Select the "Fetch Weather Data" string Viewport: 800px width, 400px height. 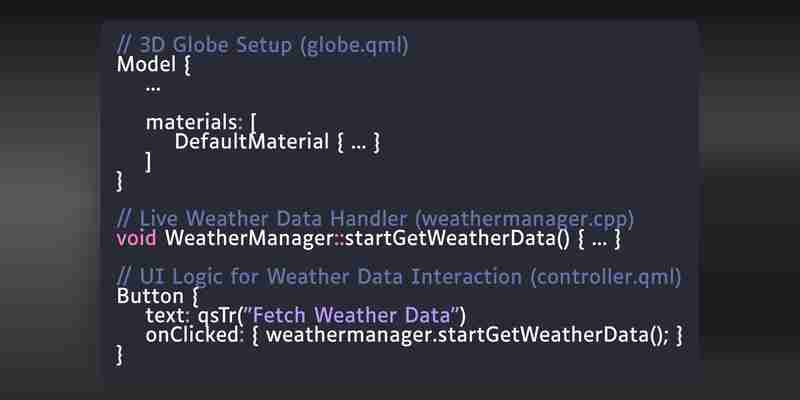point(352,315)
